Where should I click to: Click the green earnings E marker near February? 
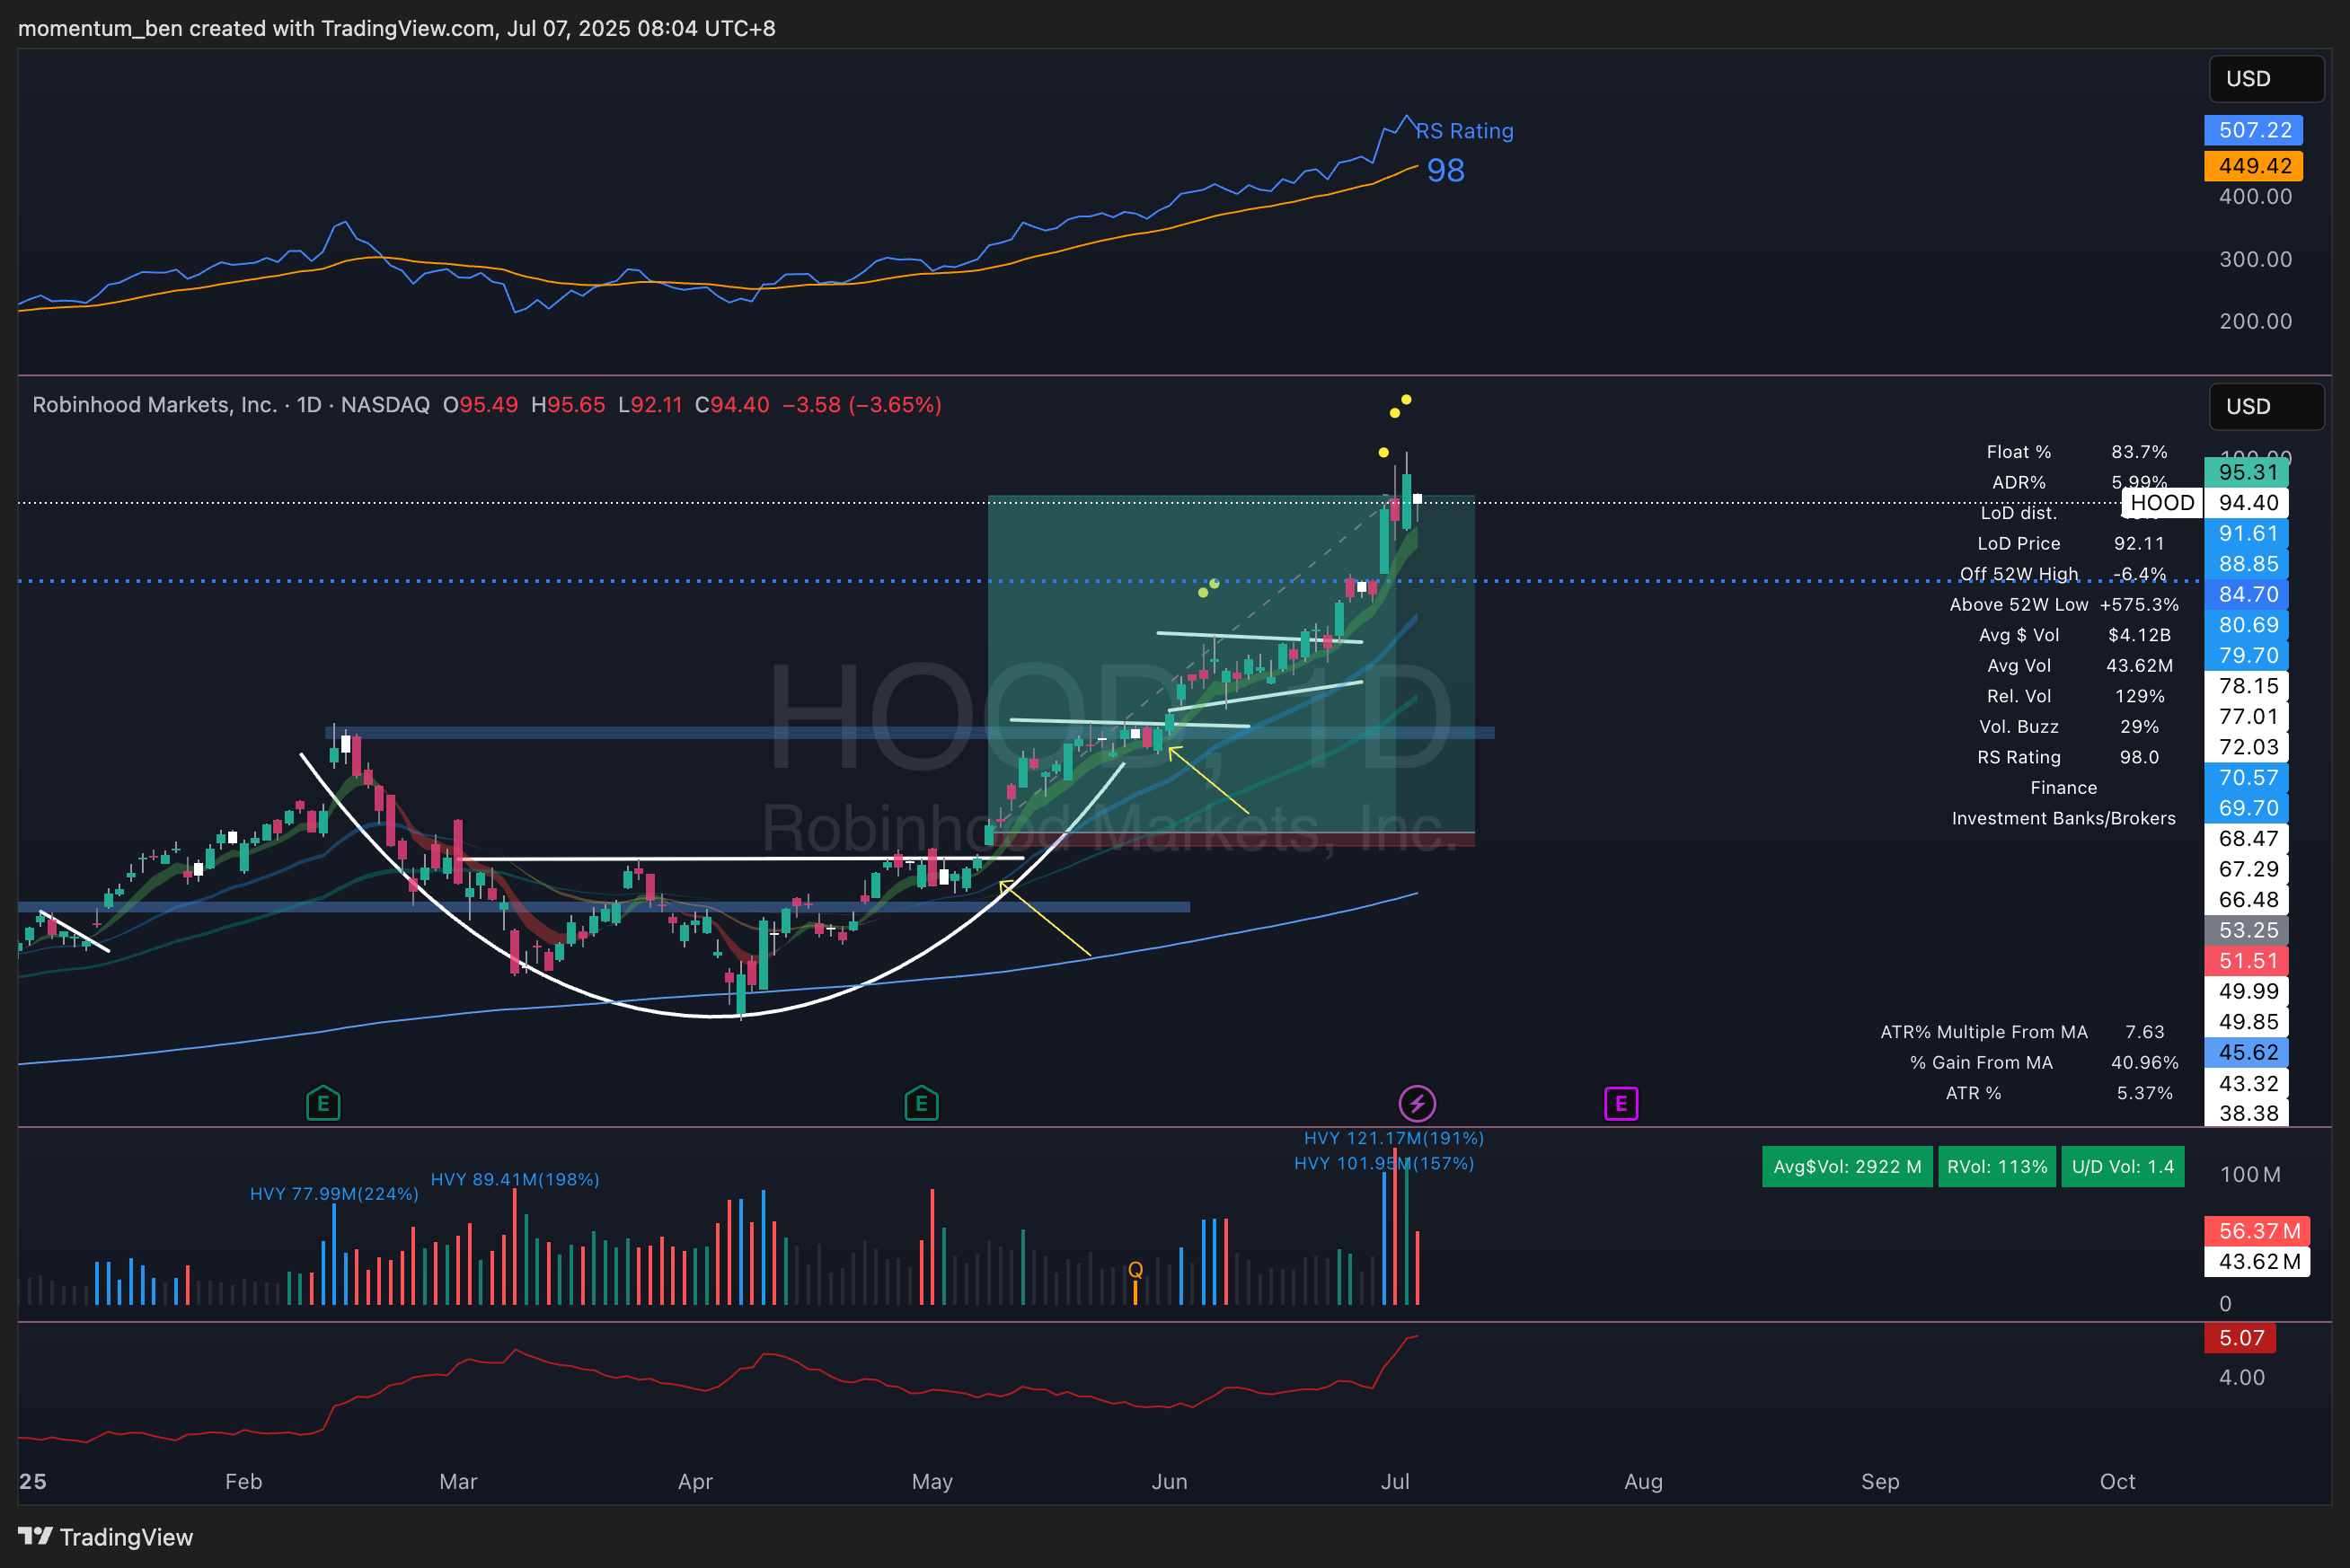click(x=323, y=1104)
